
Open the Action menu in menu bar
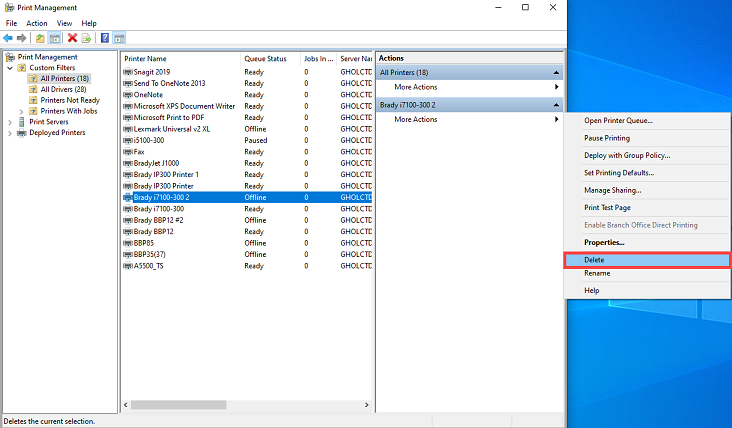[37, 22]
